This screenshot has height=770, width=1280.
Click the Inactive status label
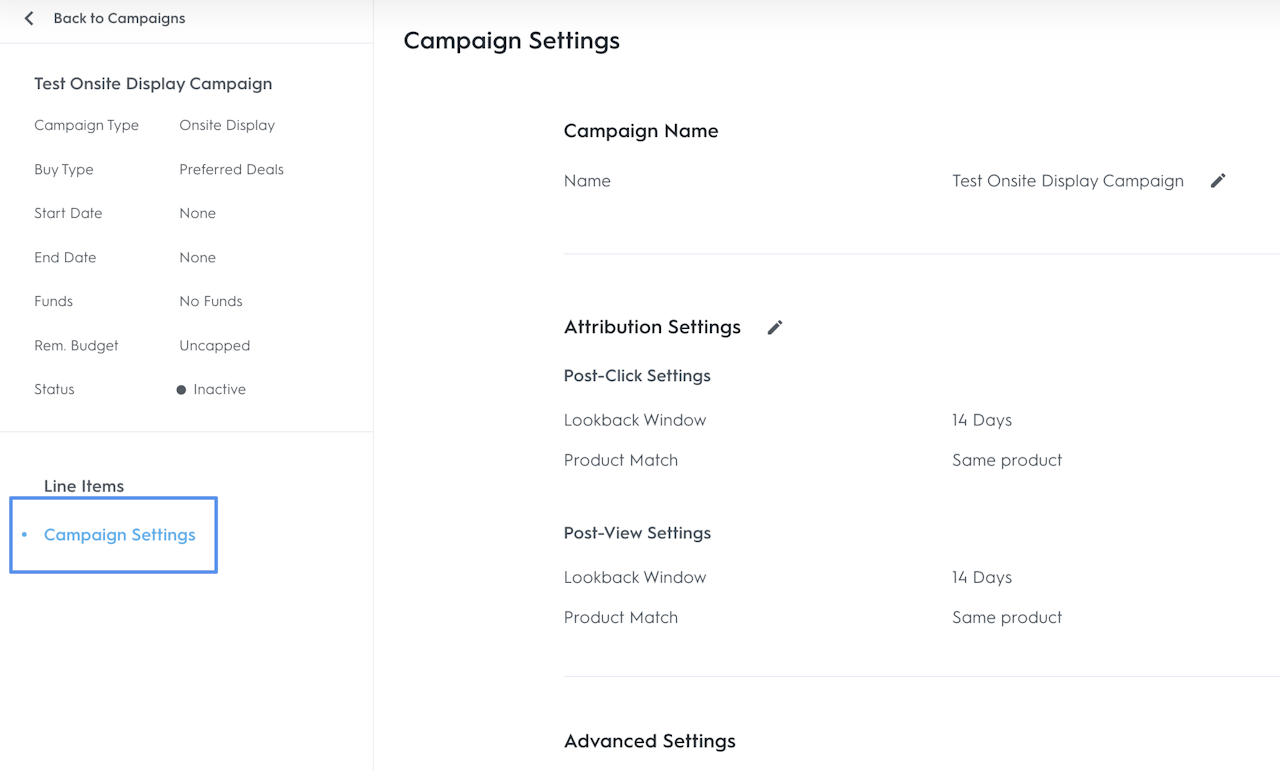[219, 389]
